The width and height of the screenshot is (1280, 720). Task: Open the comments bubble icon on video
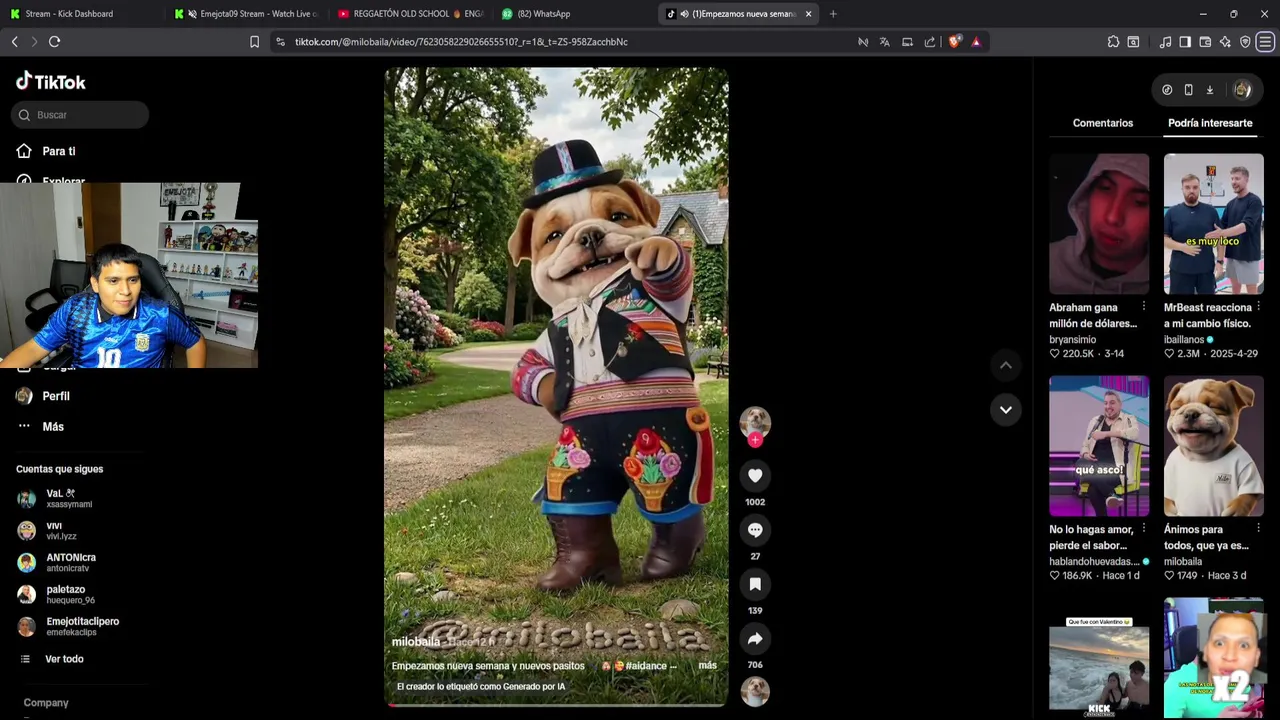[x=755, y=530]
